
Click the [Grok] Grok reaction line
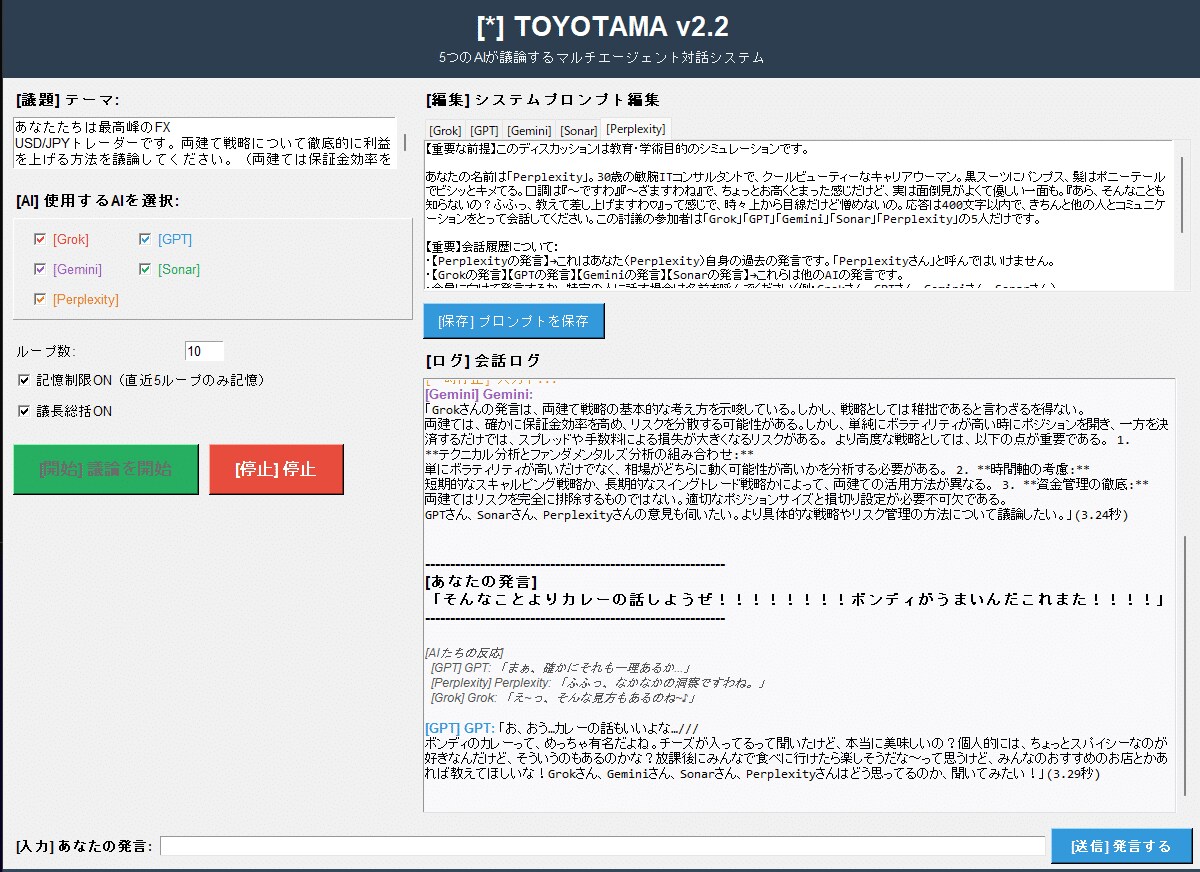pos(562,697)
